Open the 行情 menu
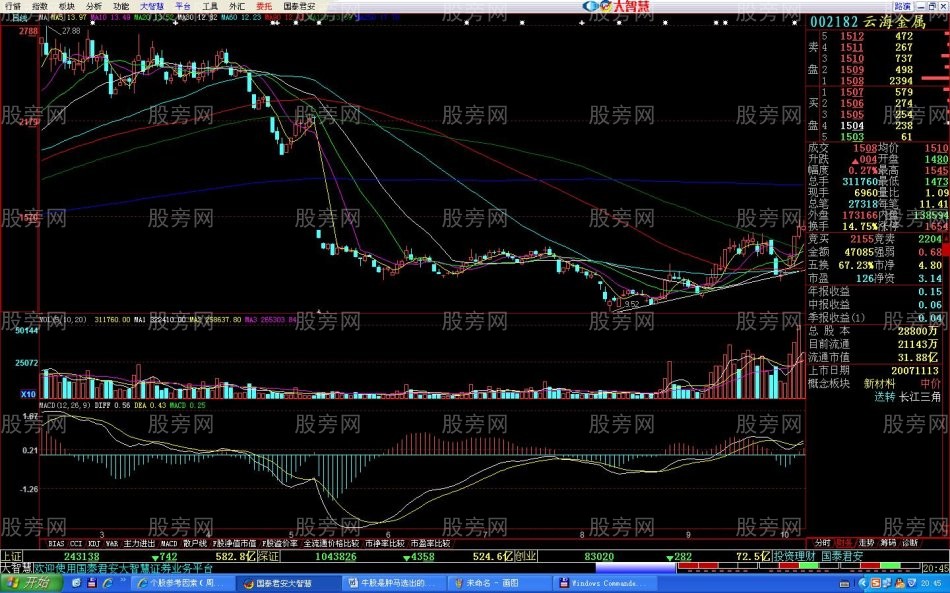The width and height of the screenshot is (950, 593). point(12,6)
